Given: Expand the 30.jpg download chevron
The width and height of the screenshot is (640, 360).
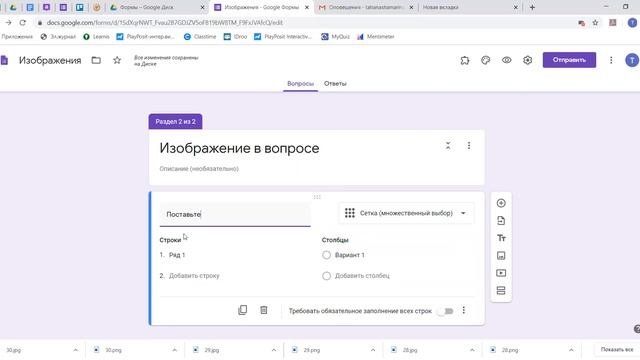Looking at the screenshot, I should (76, 350).
